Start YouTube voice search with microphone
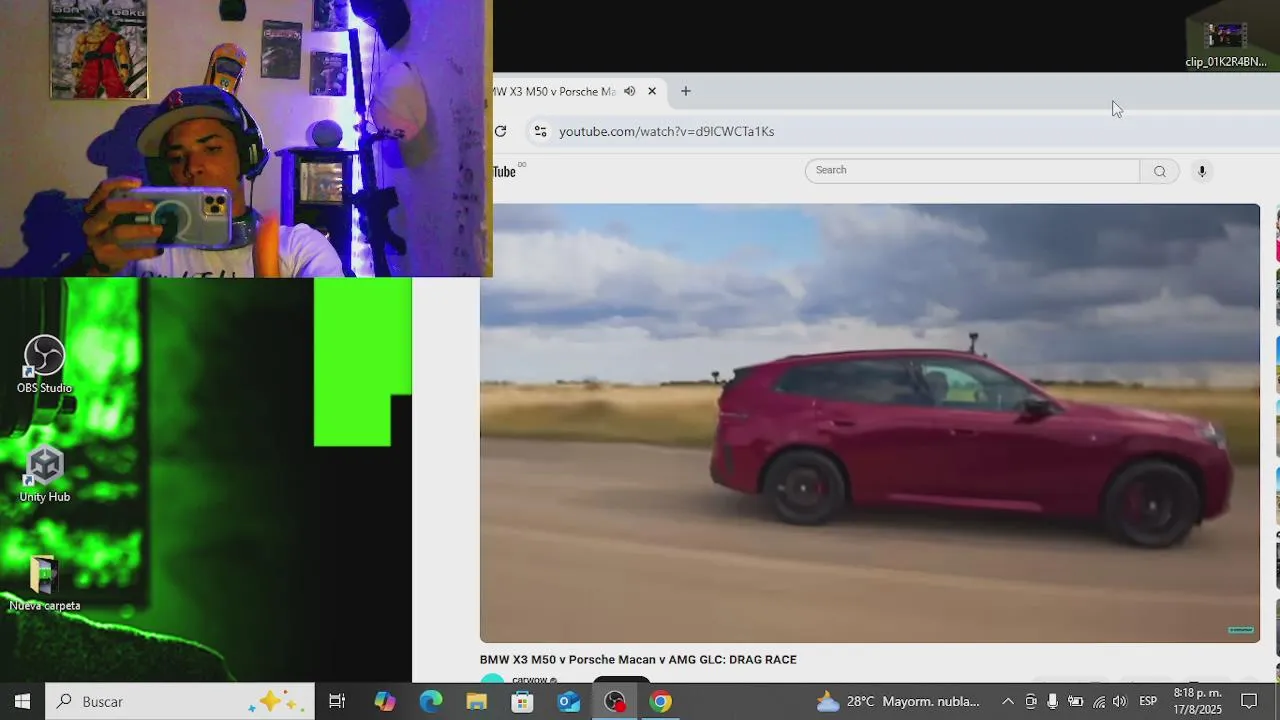1280x720 pixels. click(x=1202, y=171)
